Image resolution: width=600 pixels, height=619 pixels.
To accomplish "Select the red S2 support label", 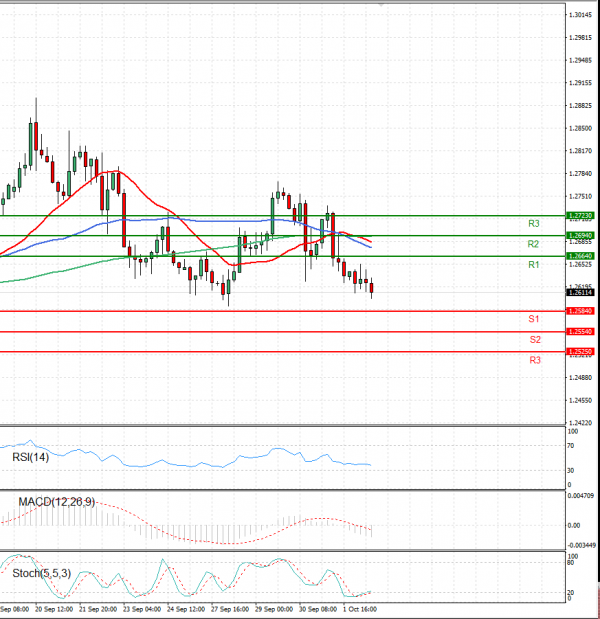I will (x=535, y=340).
